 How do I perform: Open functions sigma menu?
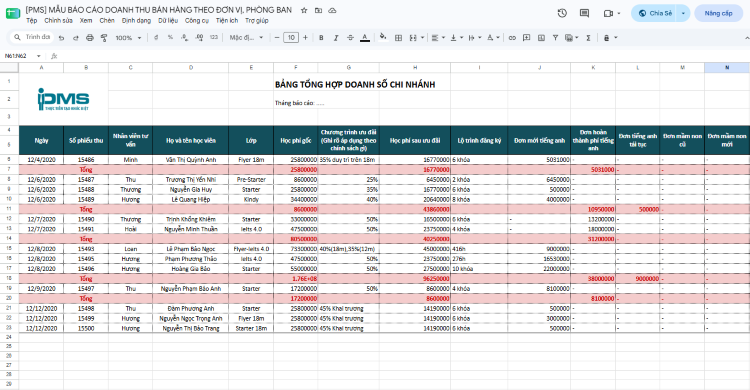[588, 37]
